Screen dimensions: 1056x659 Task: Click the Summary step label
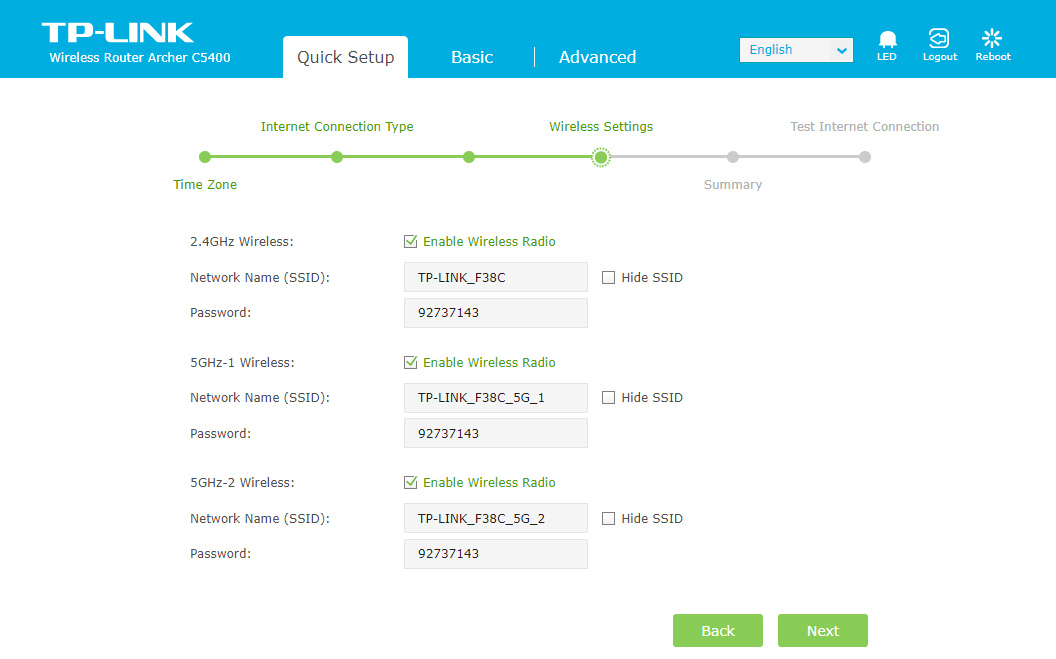coord(733,184)
